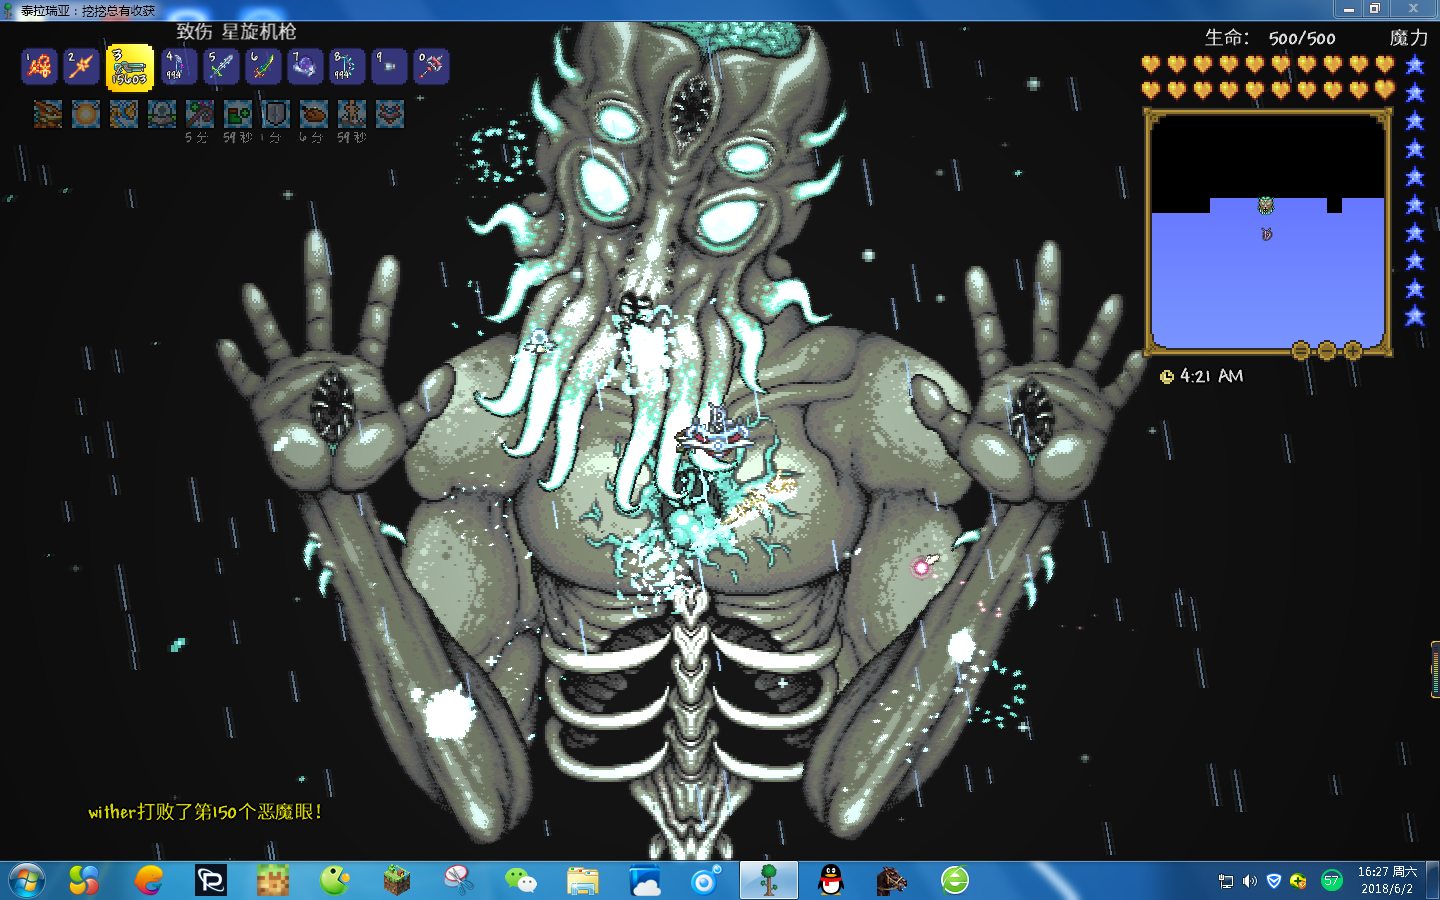
Task: Open the green circular e browser icon
Action: 955,881
